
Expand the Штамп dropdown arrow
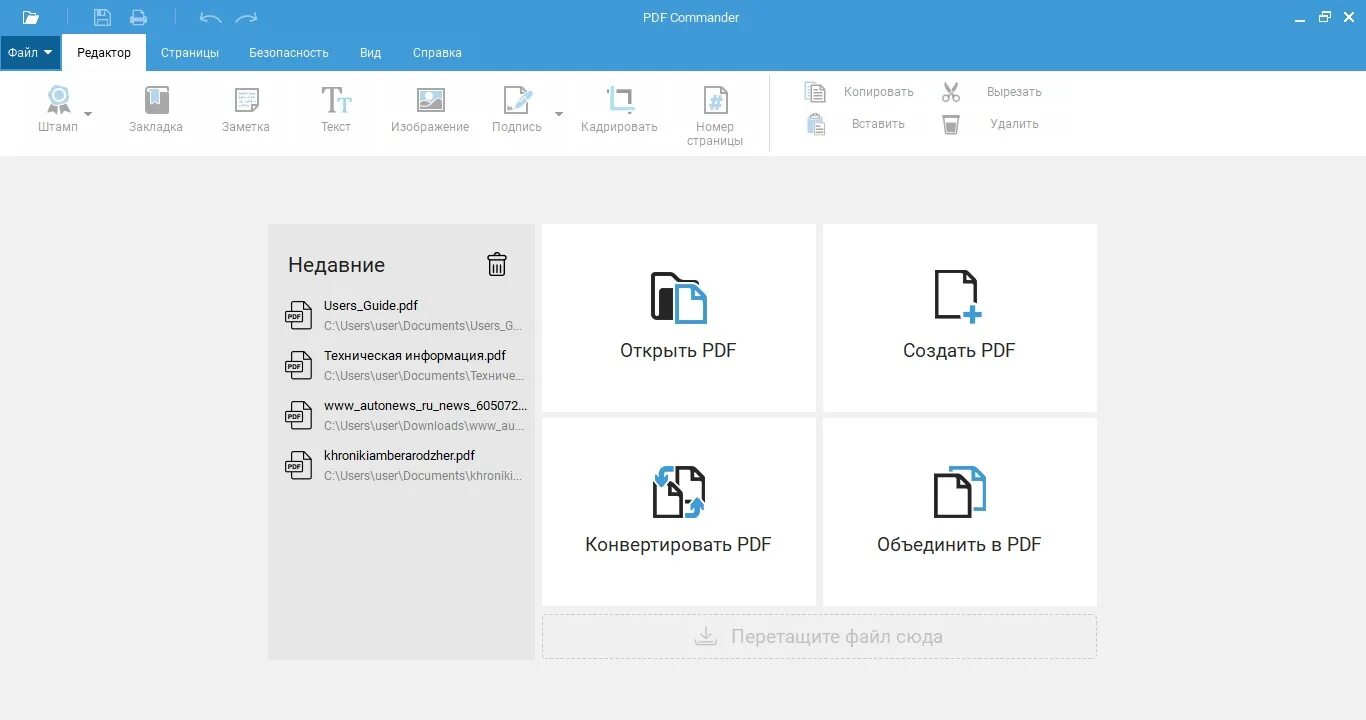click(88, 114)
